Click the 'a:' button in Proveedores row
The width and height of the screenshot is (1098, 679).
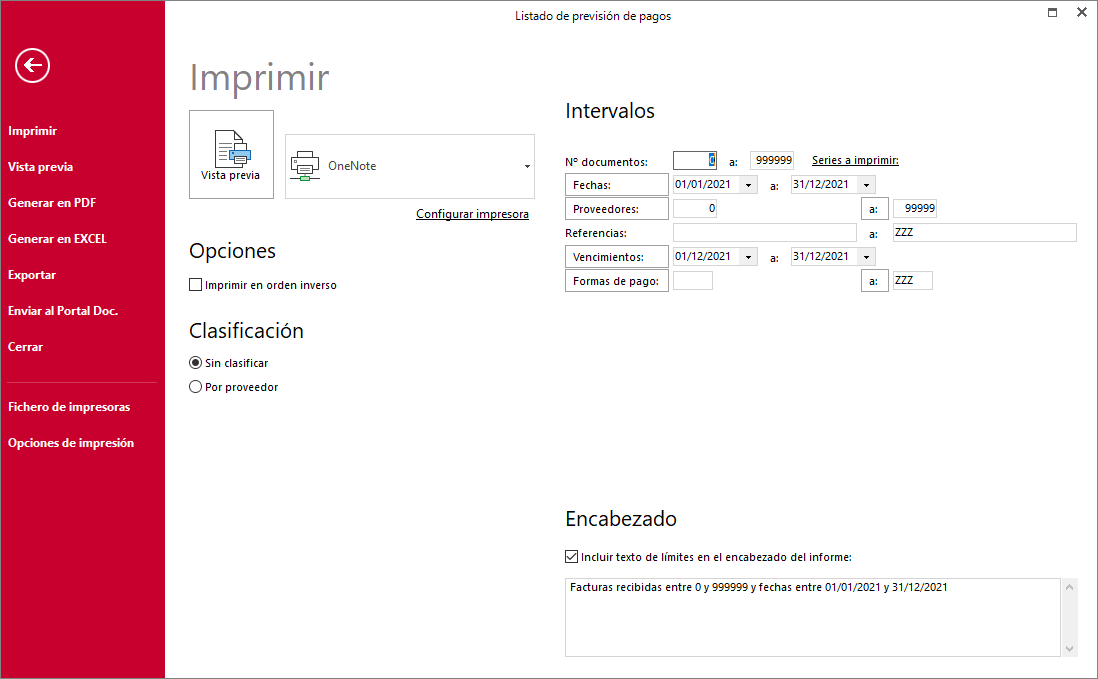[875, 209]
